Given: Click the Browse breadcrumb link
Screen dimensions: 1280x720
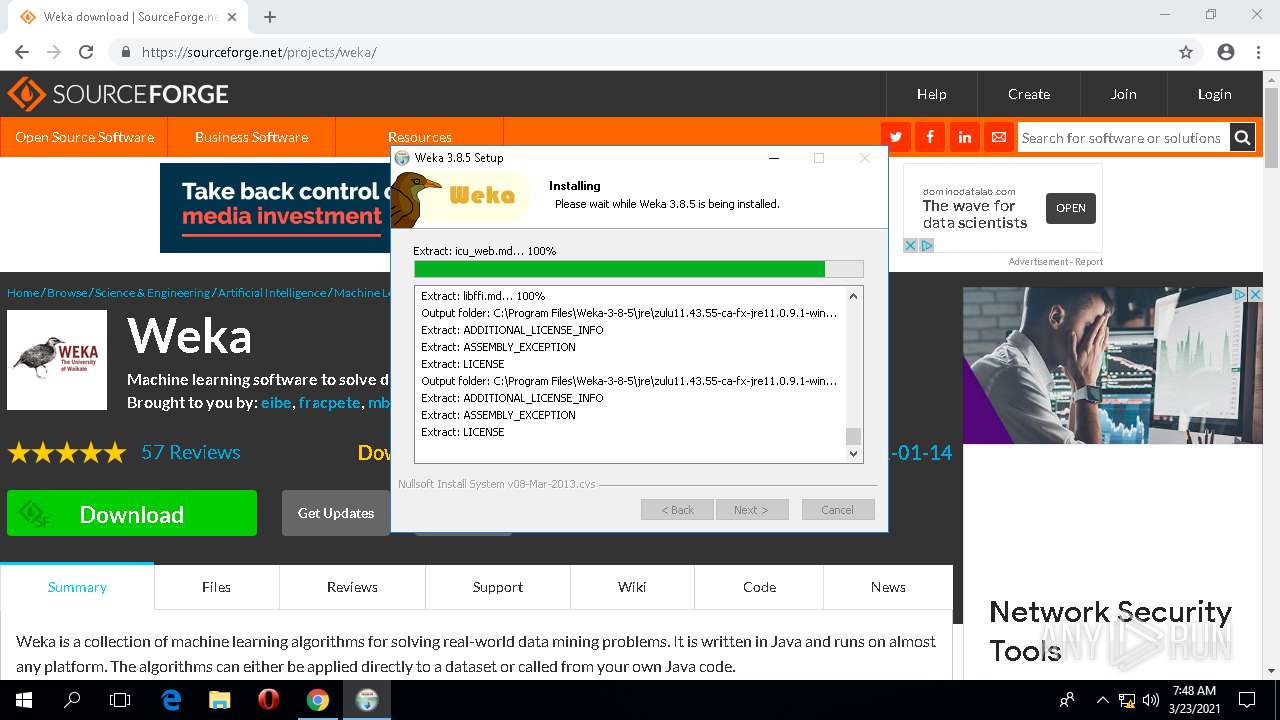Looking at the screenshot, I should [x=67, y=293].
